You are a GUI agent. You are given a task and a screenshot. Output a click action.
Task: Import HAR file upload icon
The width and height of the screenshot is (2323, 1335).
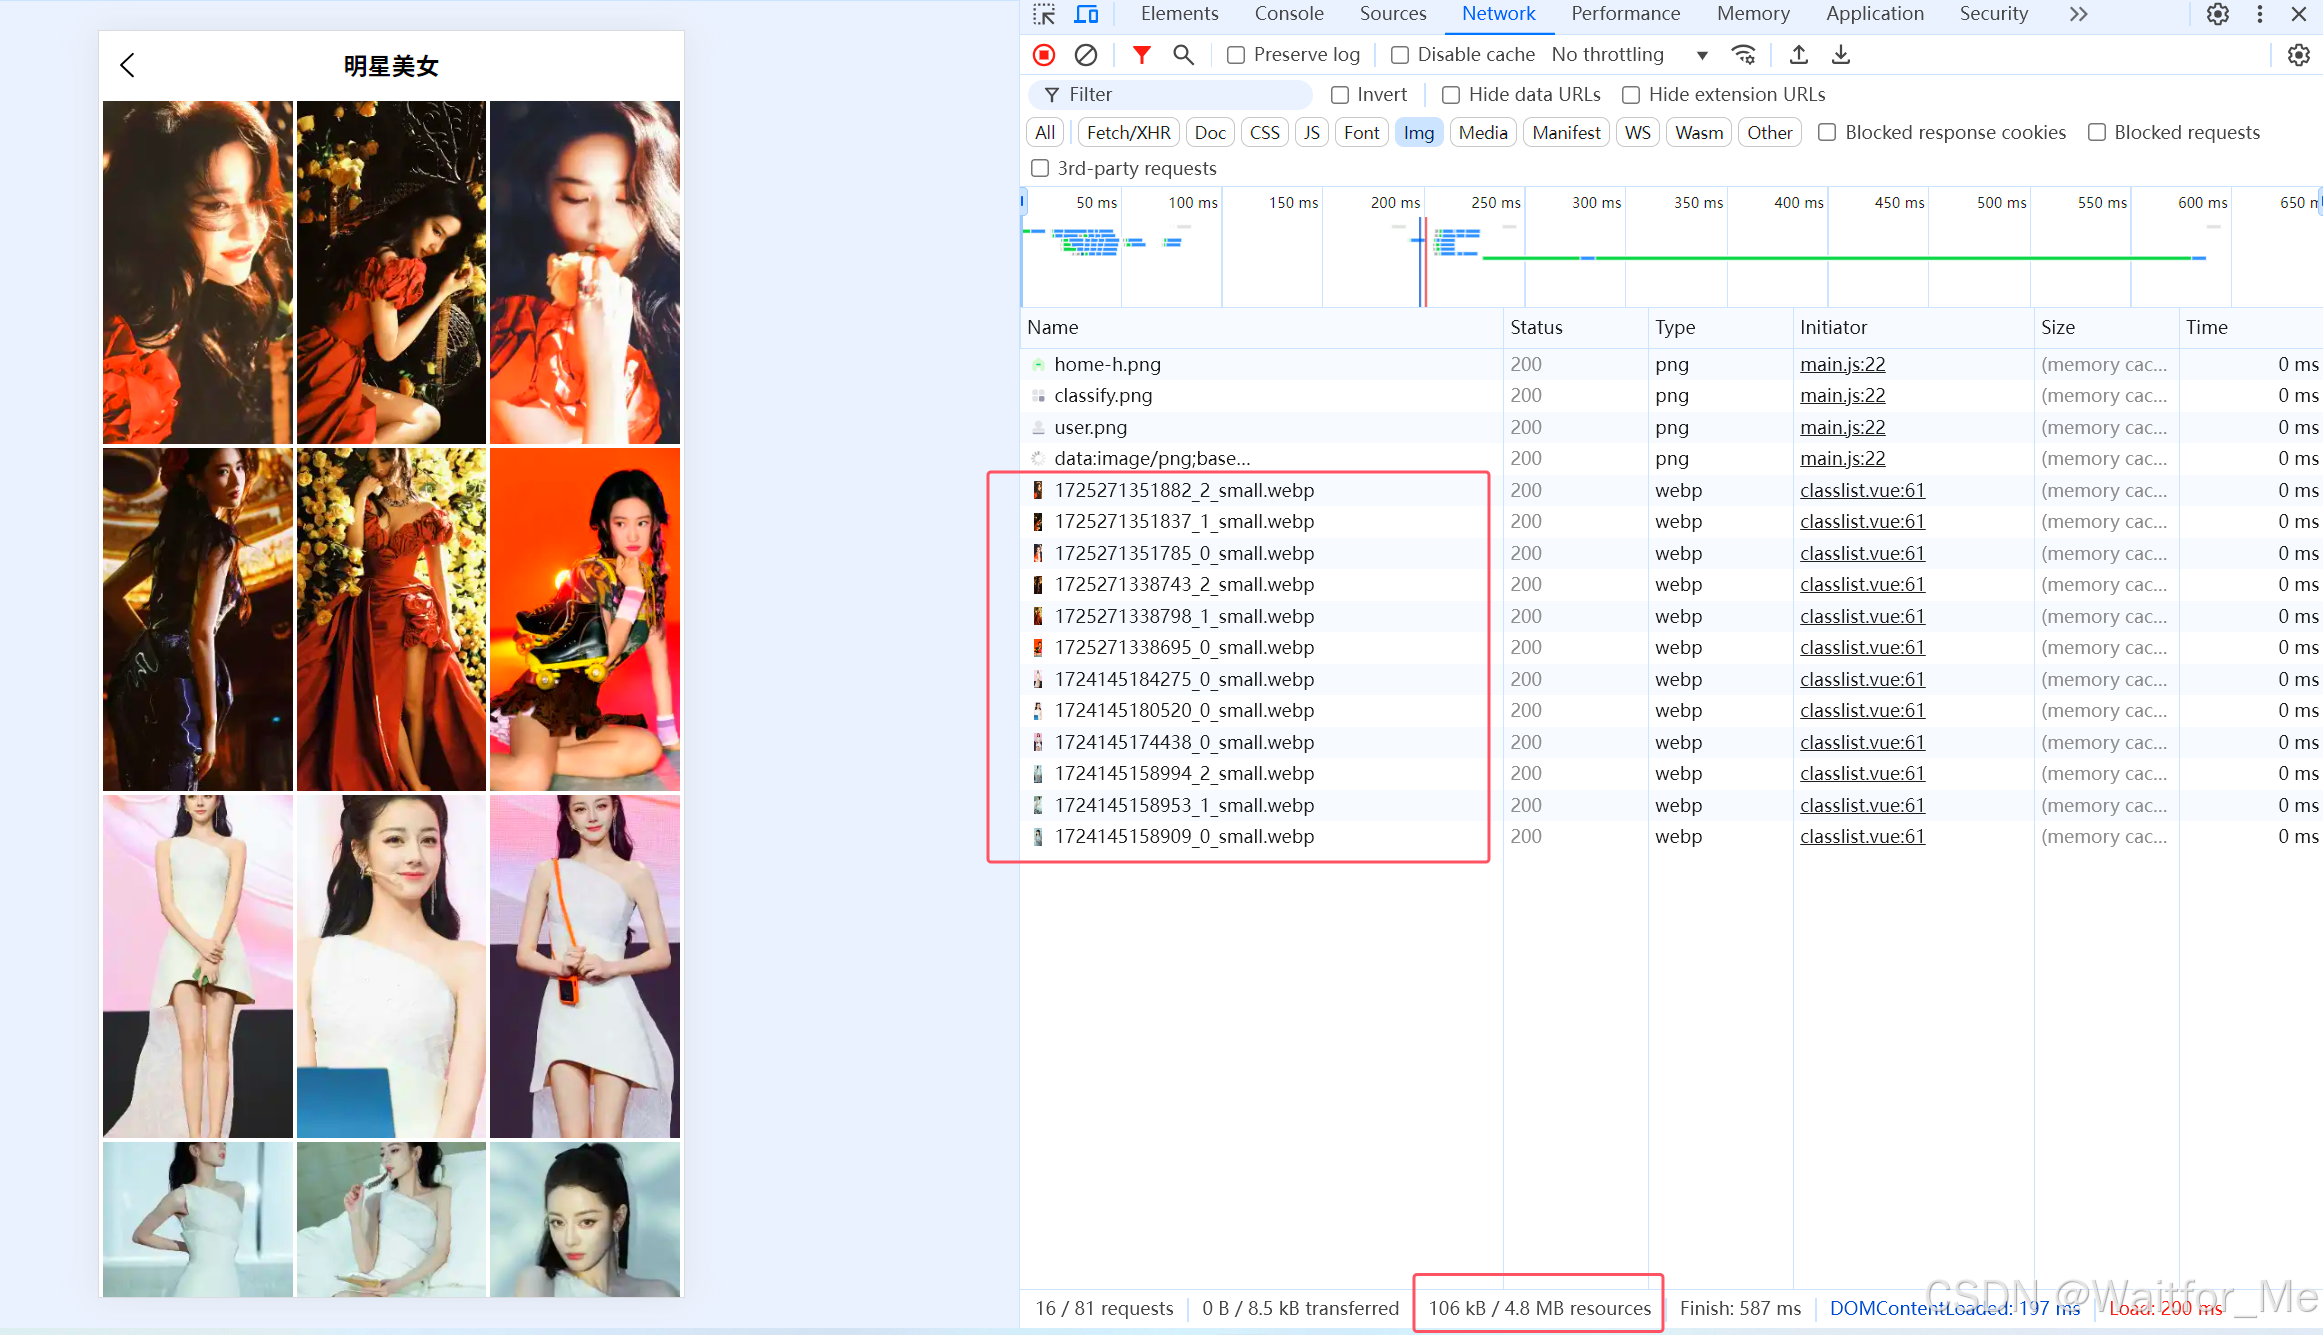click(1799, 55)
